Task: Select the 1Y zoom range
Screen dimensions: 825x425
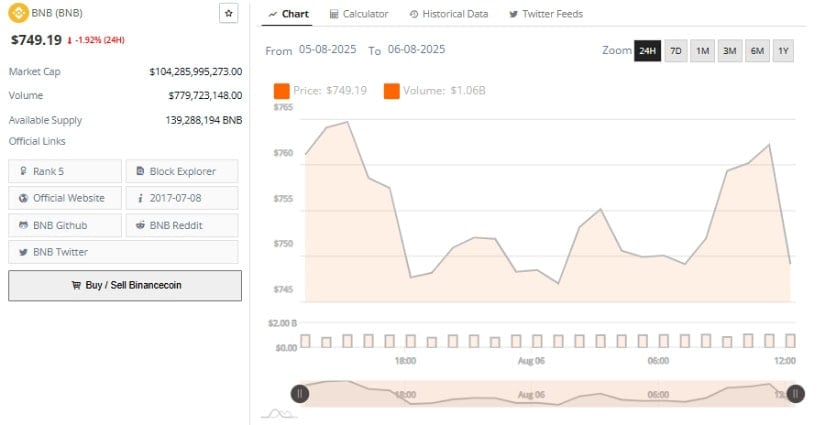Action: [x=783, y=51]
